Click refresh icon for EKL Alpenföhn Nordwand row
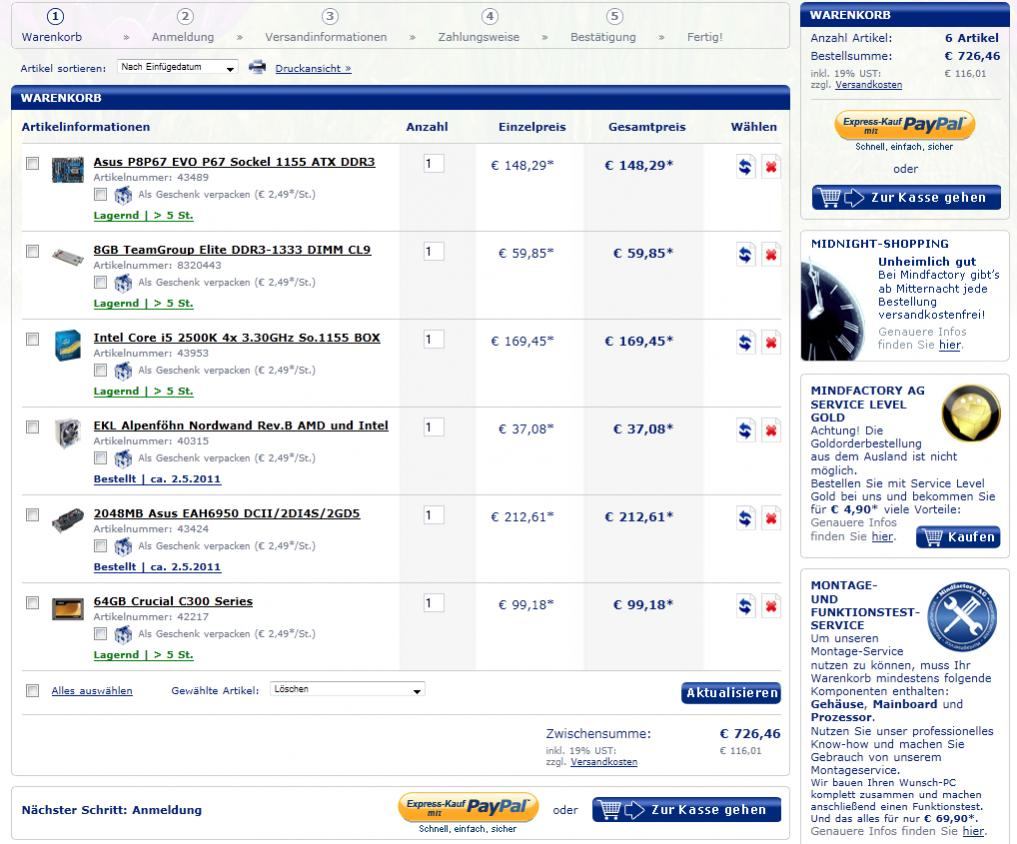 click(745, 430)
